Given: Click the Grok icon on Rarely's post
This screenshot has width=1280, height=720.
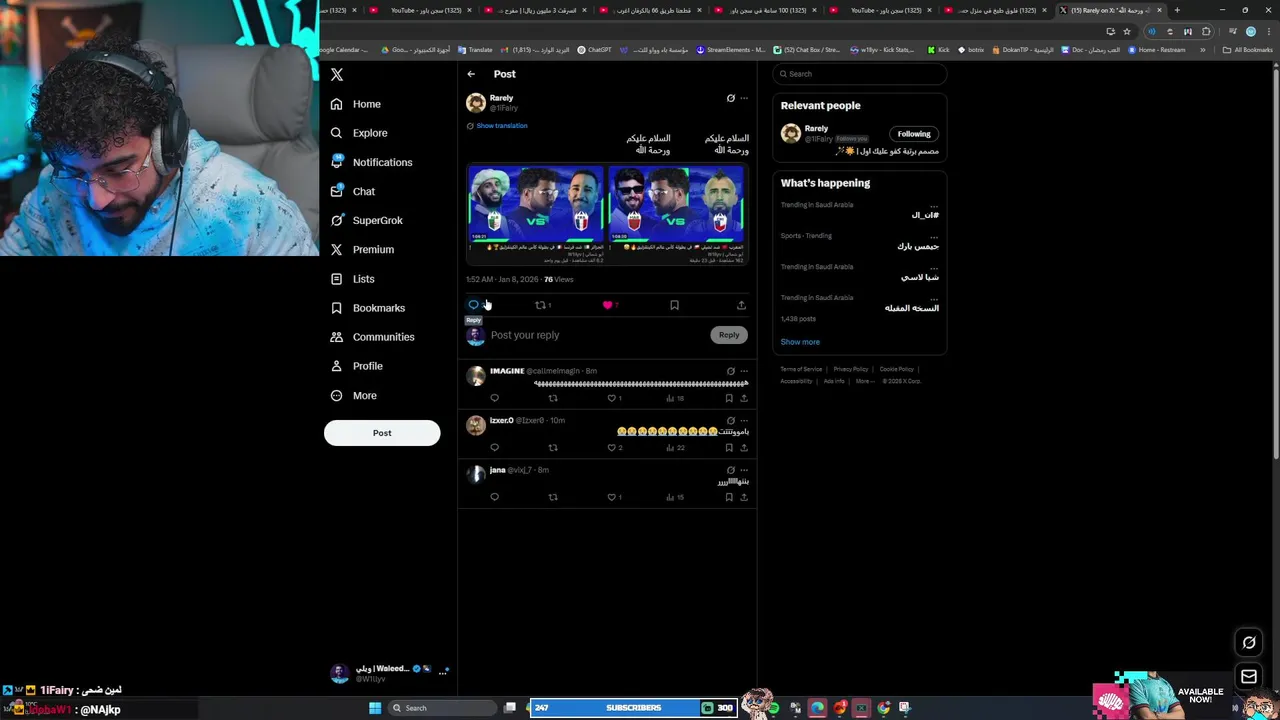Looking at the screenshot, I should click(730, 98).
